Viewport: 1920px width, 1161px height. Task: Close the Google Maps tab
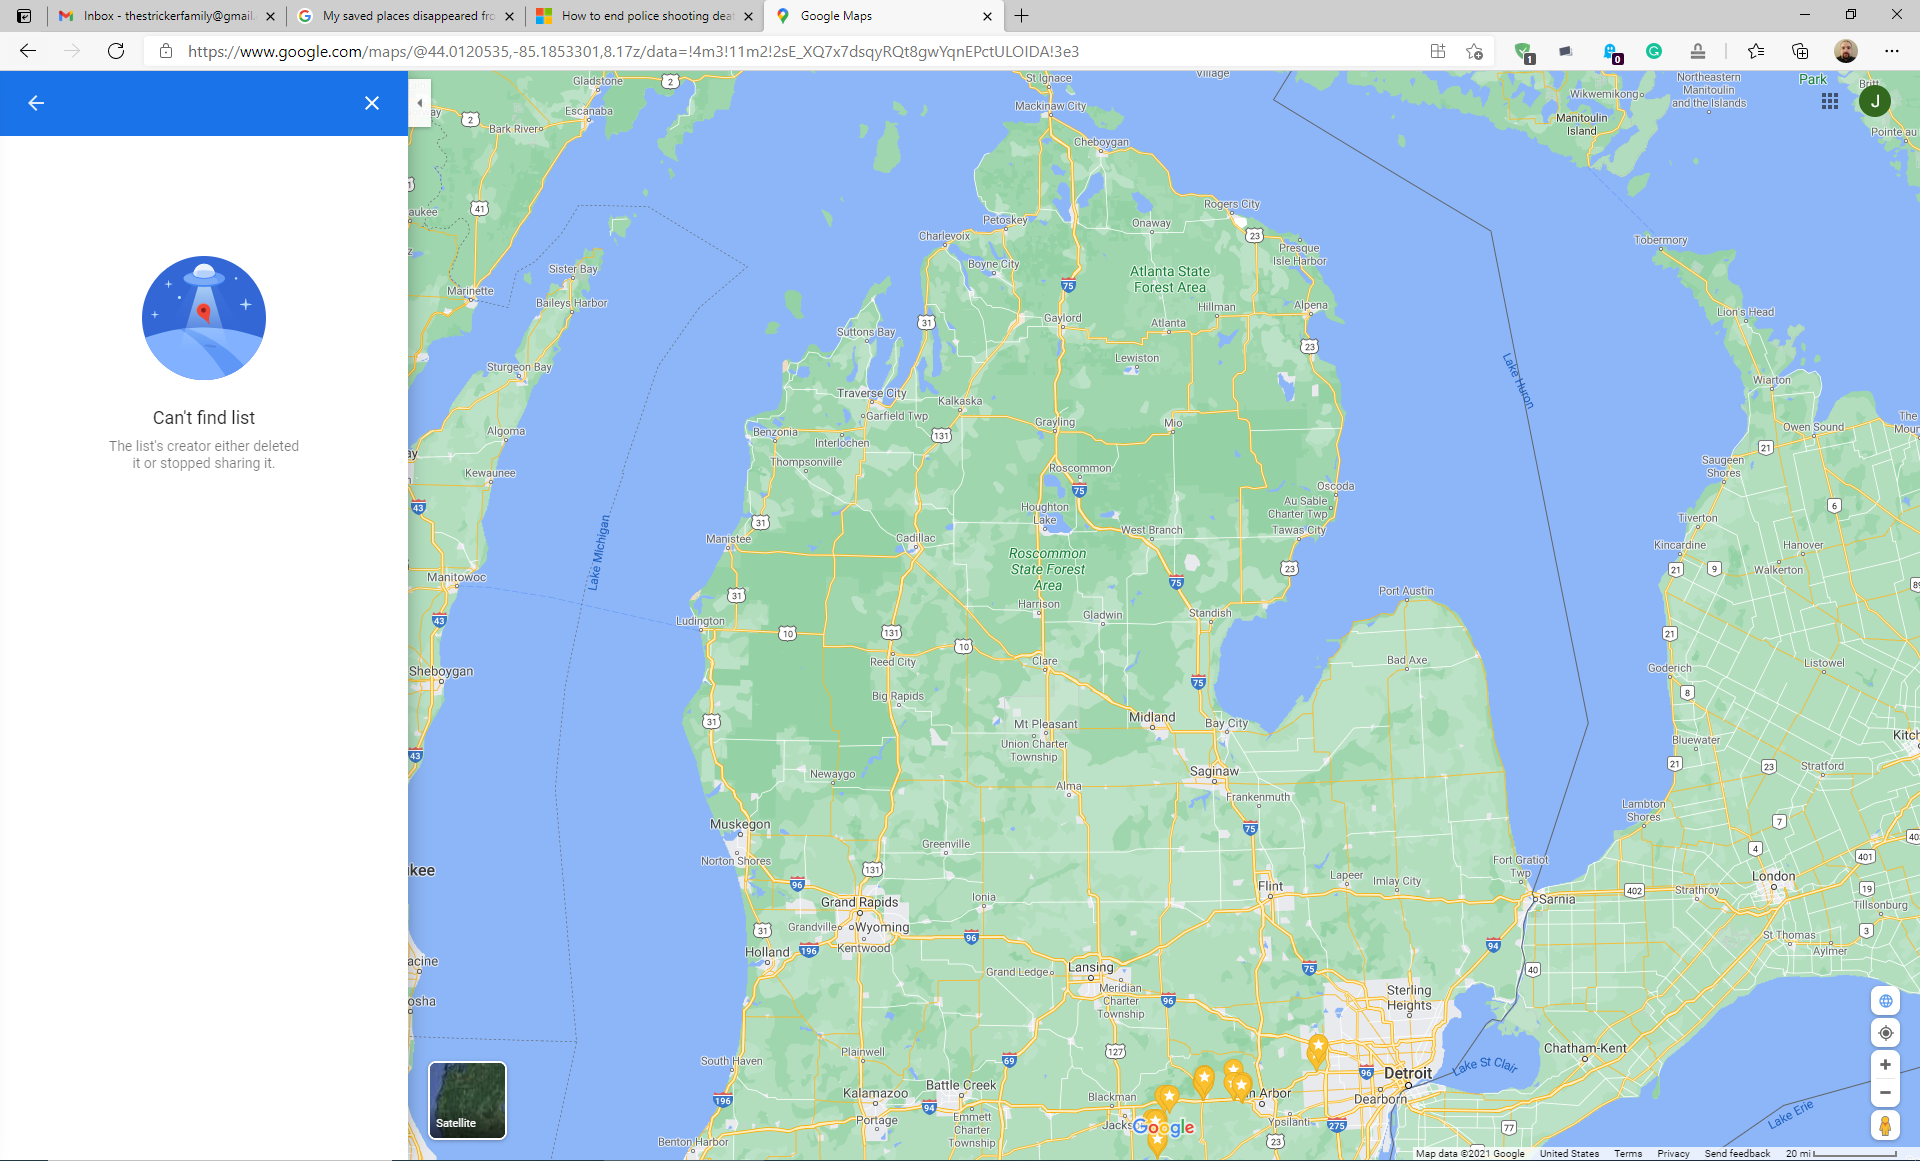point(987,16)
